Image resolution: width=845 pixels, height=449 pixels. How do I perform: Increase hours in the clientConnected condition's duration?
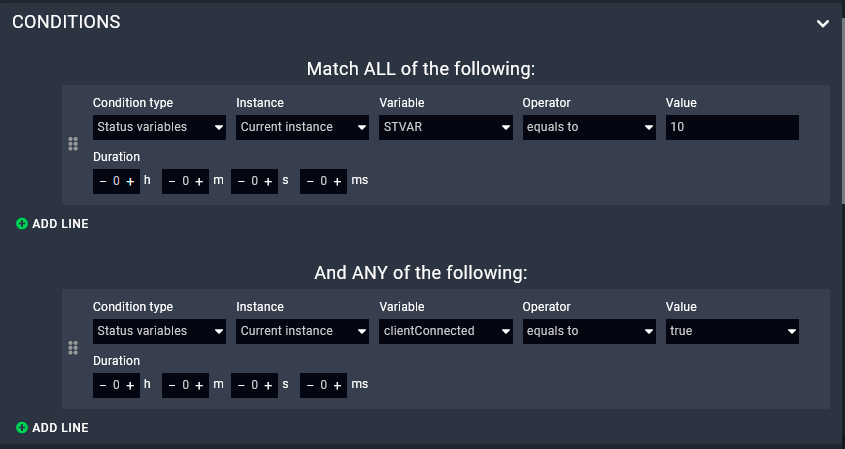[x=130, y=384]
